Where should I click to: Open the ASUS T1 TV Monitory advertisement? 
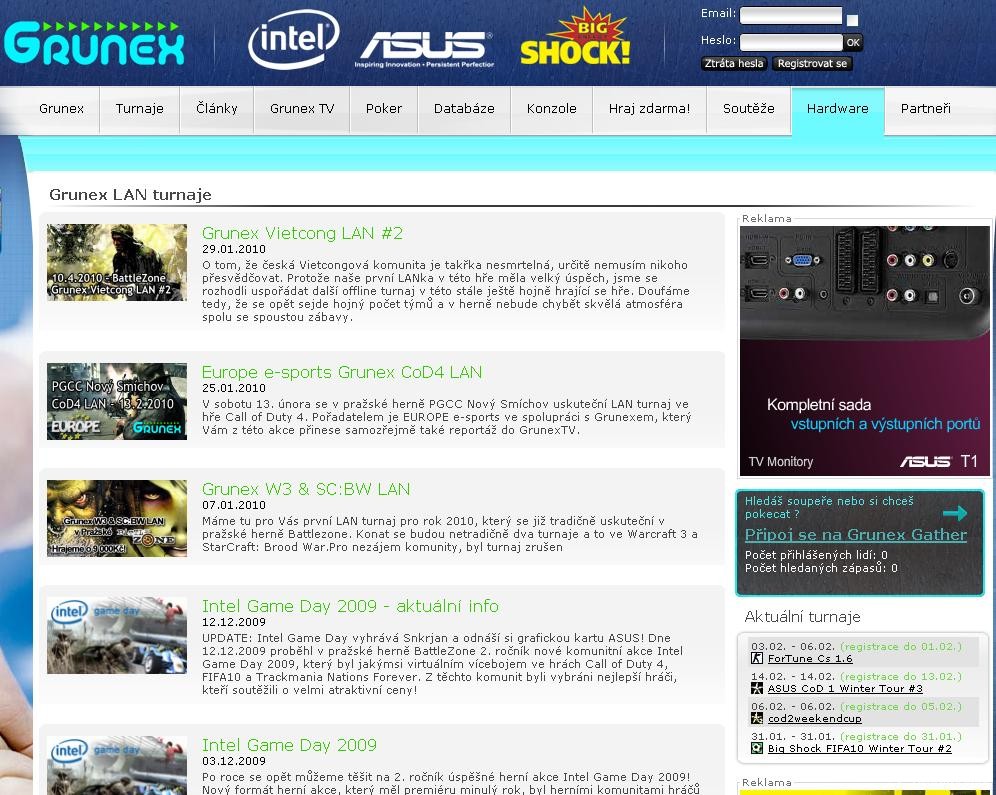(x=865, y=351)
